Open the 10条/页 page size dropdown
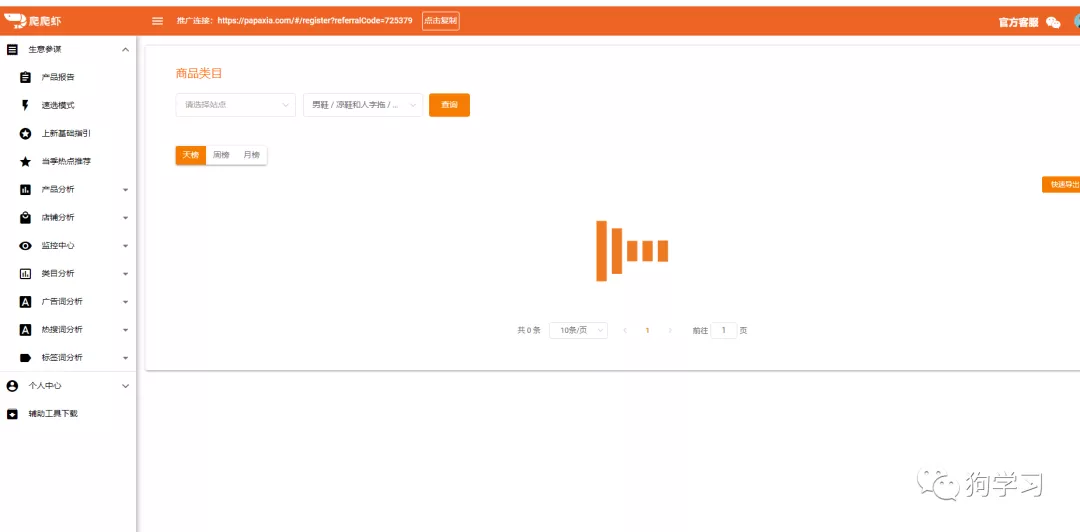 [x=579, y=331]
